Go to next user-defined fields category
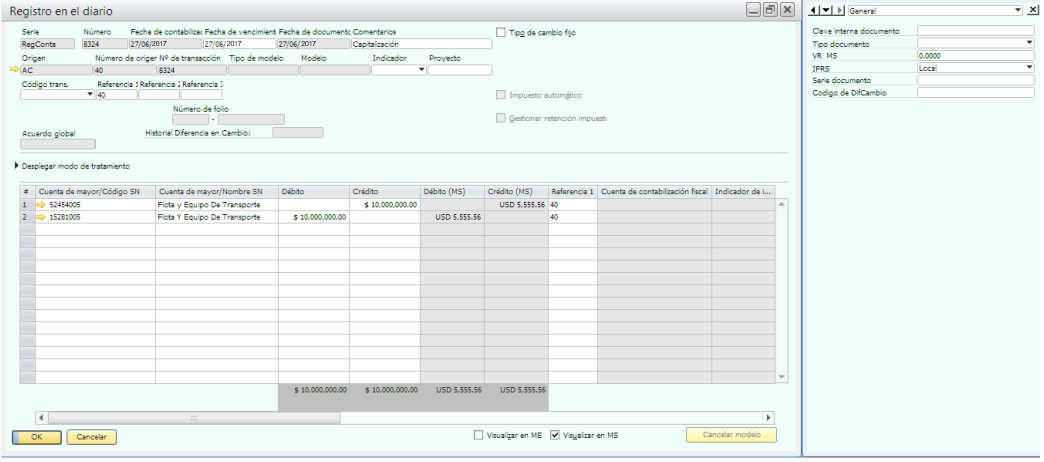This screenshot has height=462, width=1044. (838, 9)
